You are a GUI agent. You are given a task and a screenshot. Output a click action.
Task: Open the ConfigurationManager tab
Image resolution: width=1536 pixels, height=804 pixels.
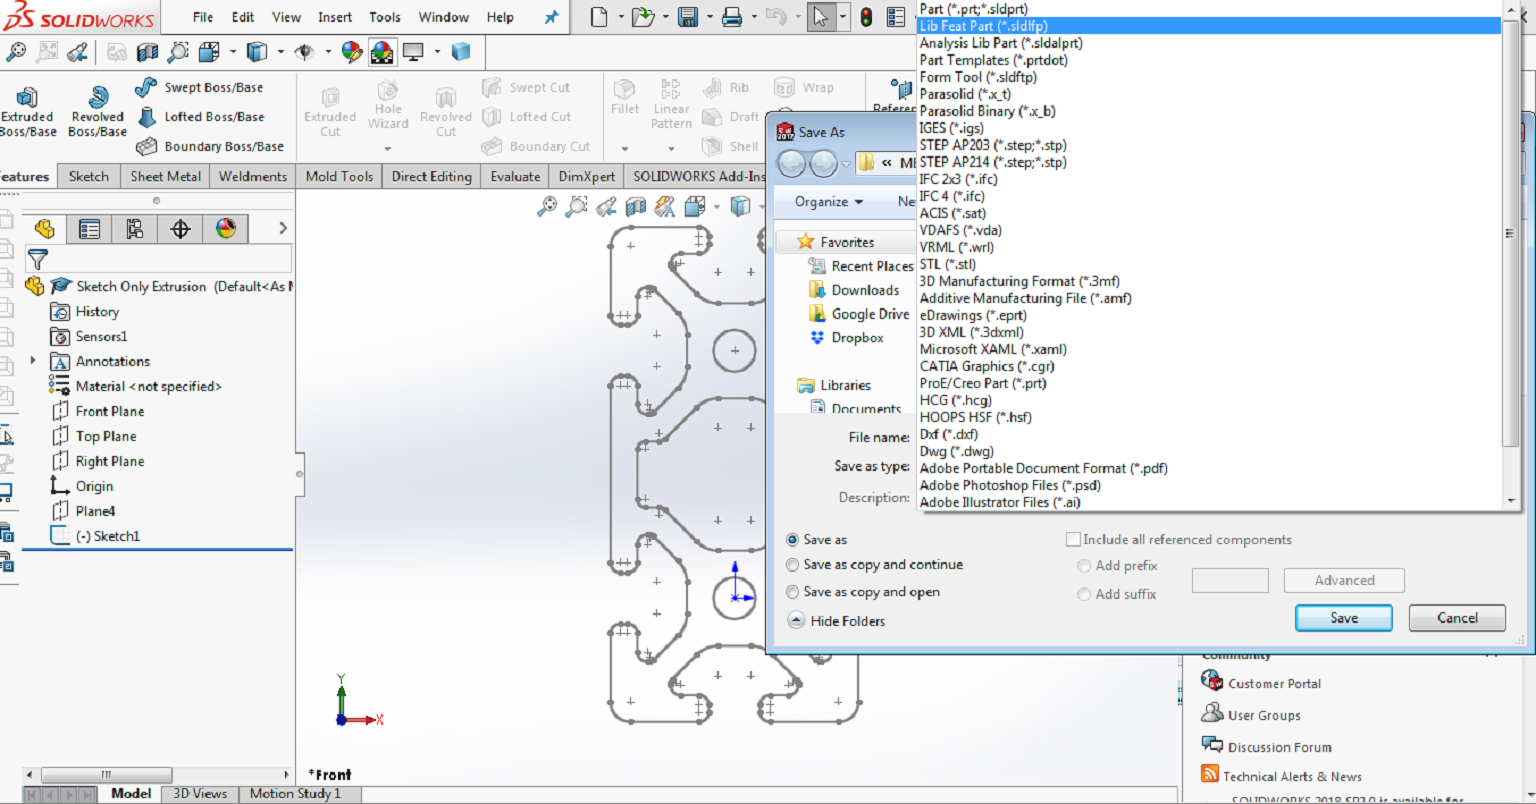point(135,229)
